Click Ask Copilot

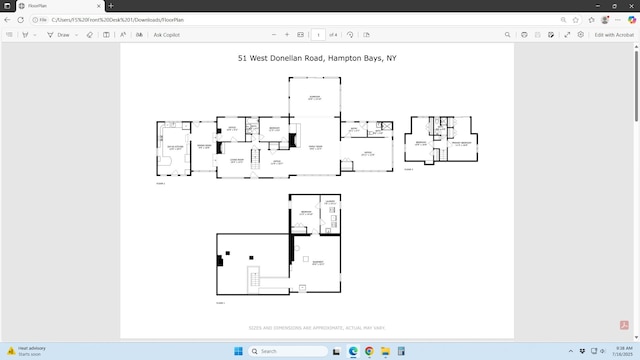click(x=167, y=35)
